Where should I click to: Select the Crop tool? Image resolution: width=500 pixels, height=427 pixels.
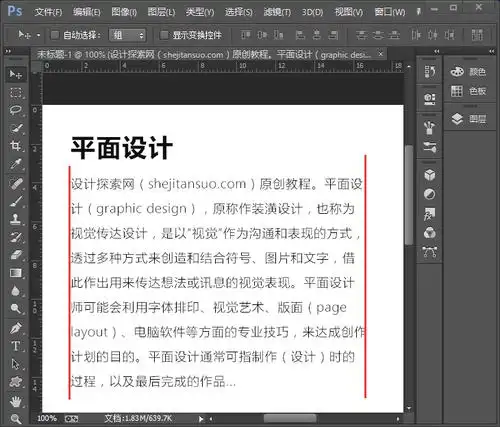click(16, 146)
